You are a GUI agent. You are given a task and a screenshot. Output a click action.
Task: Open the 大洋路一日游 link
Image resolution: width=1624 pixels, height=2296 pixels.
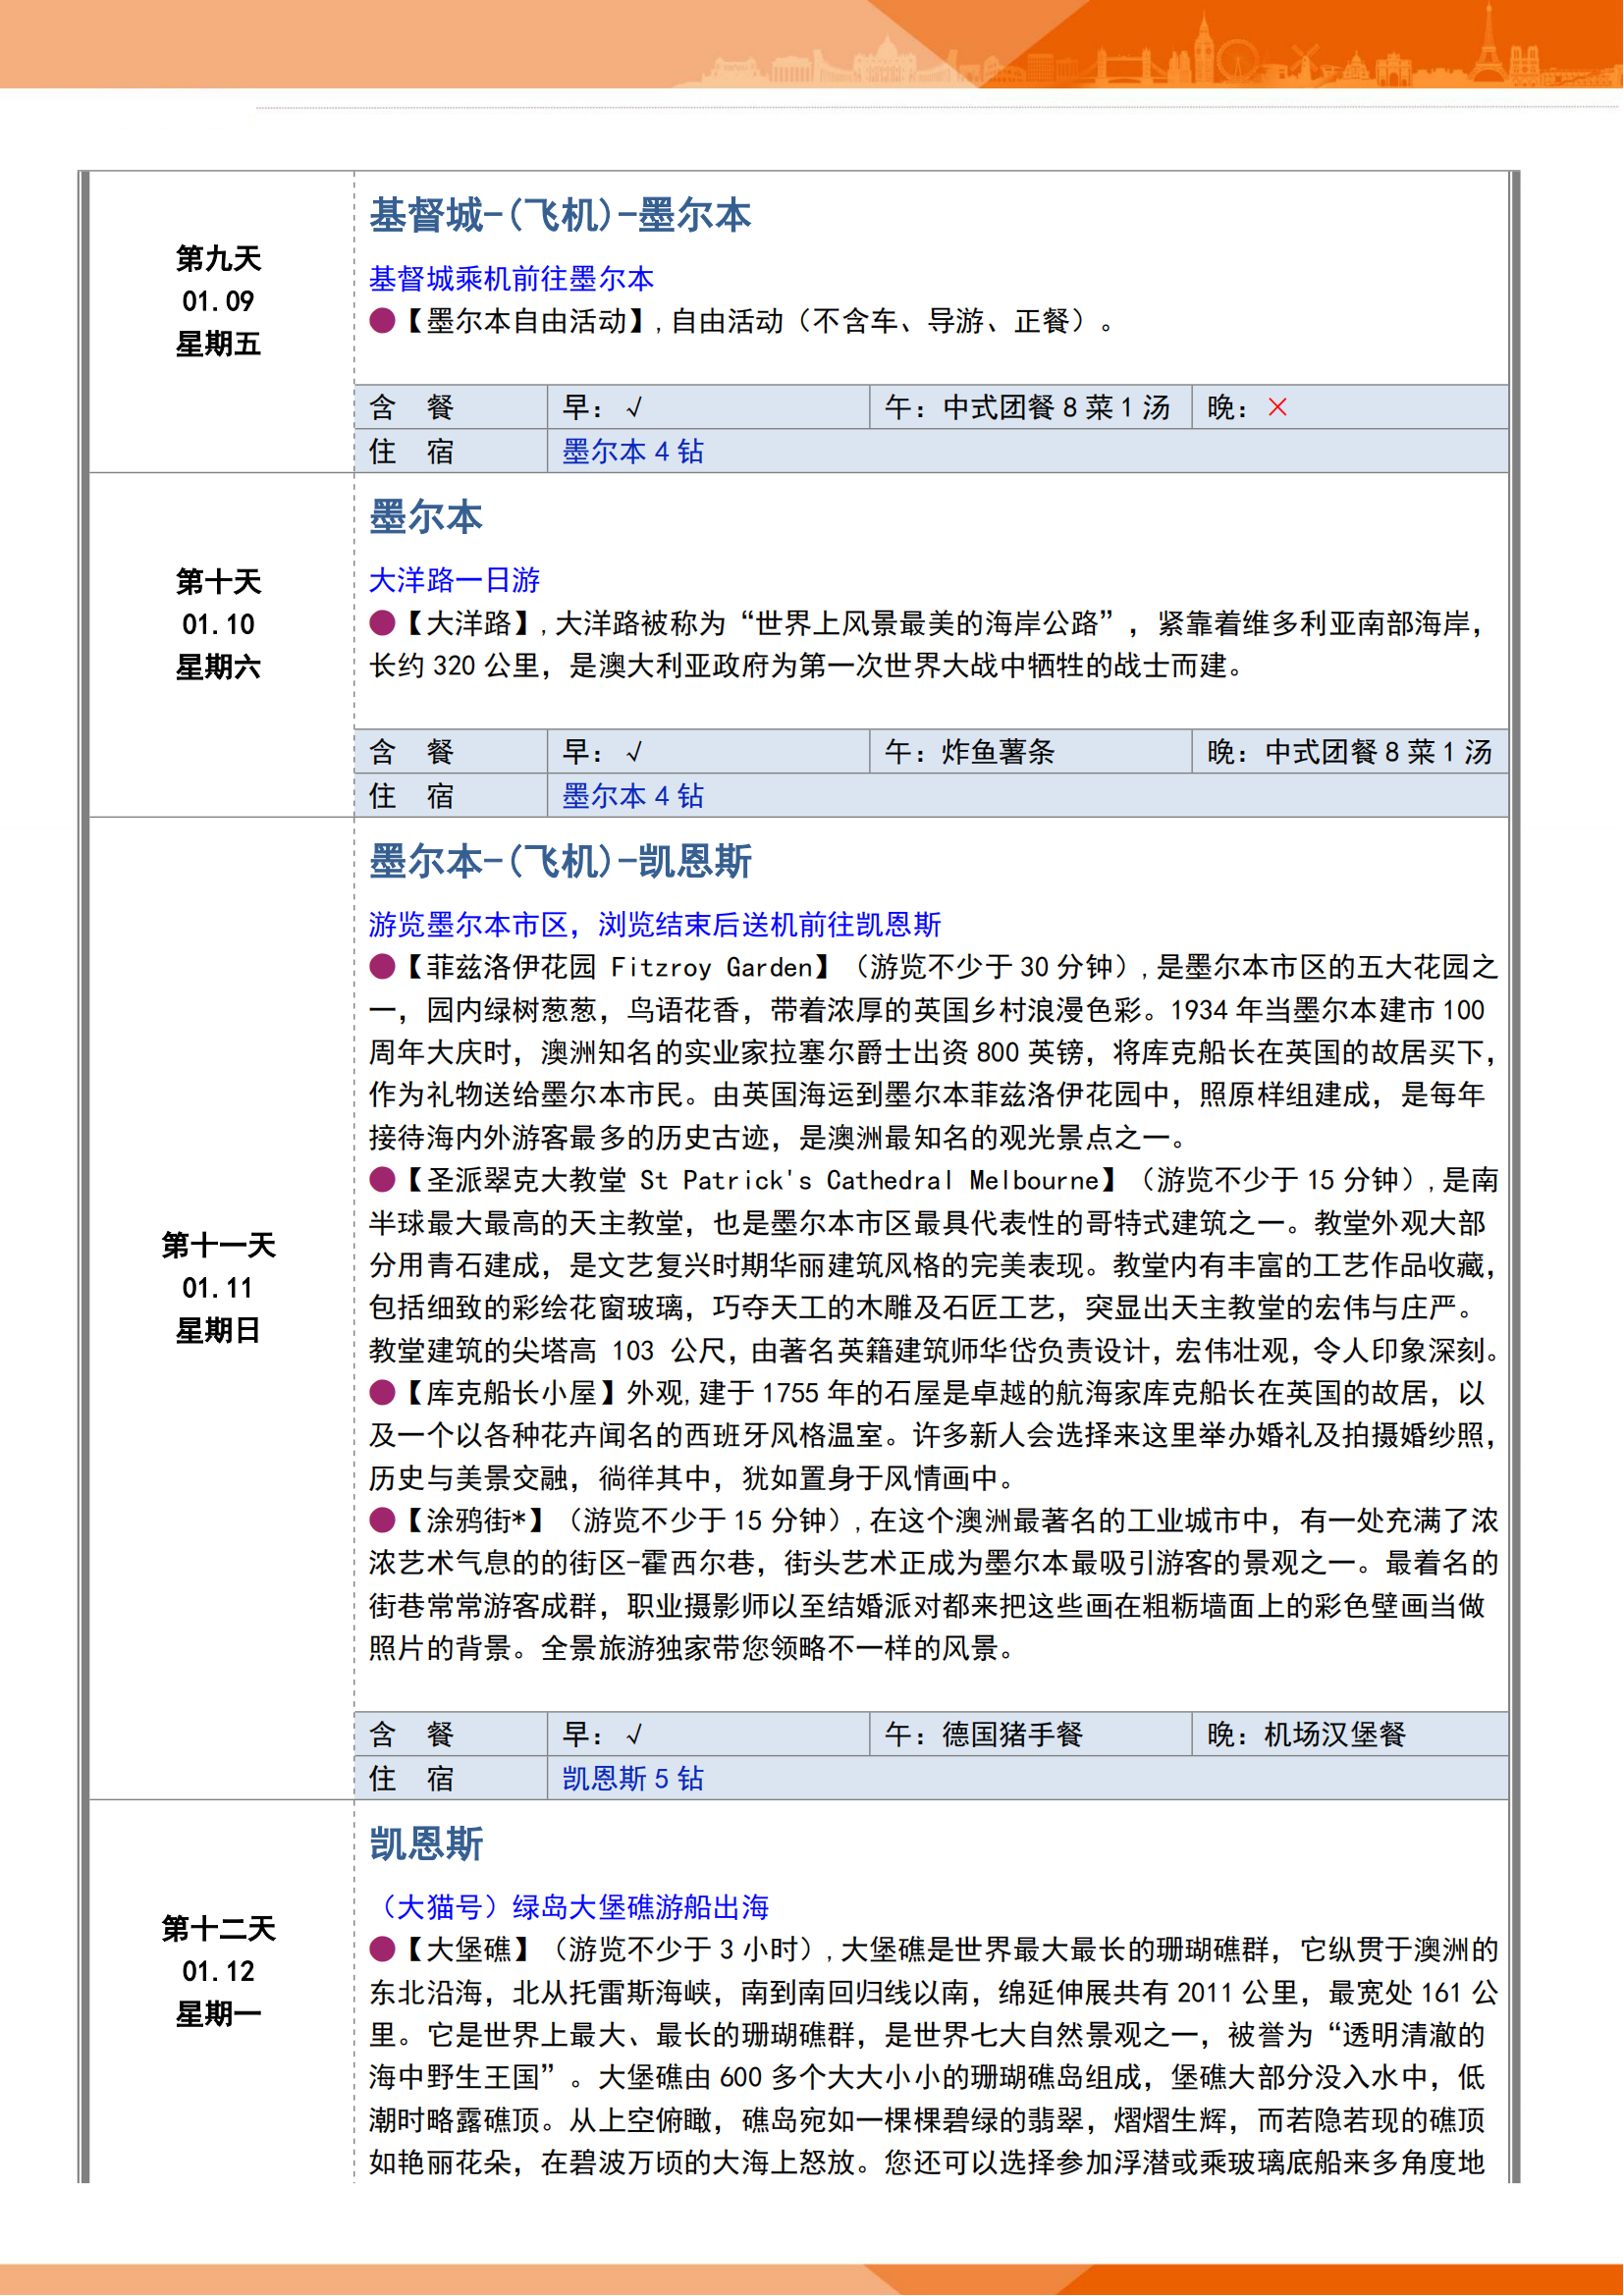[454, 580]
